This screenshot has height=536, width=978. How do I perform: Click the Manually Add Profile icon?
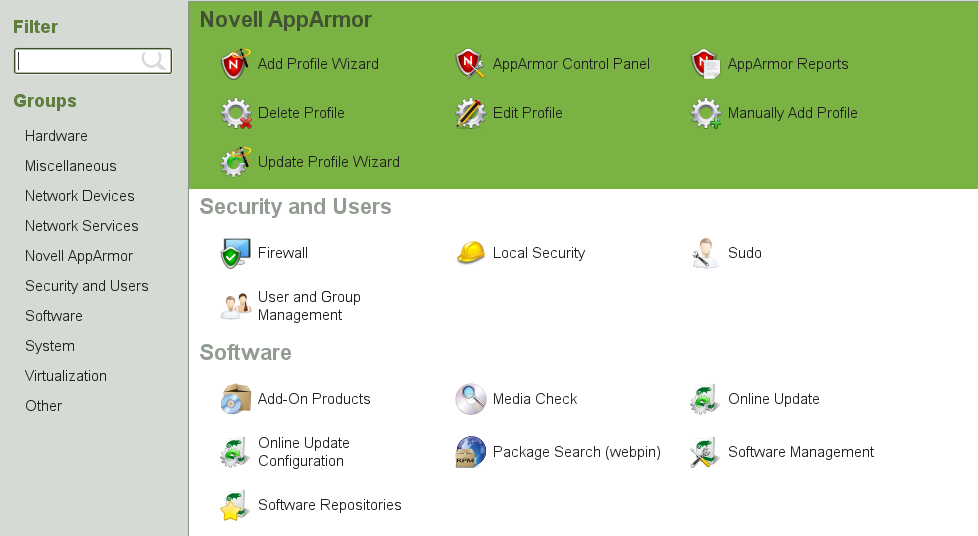[705, 113]
